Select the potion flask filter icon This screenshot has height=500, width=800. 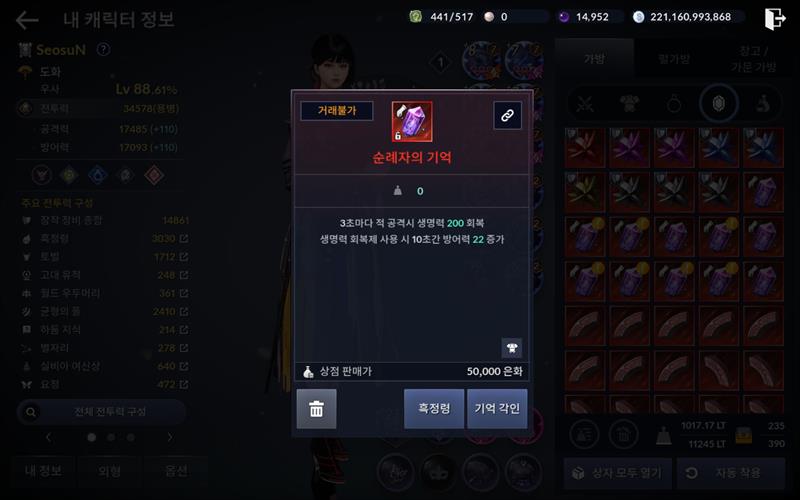pyautogui.click(x=763, y=104)
